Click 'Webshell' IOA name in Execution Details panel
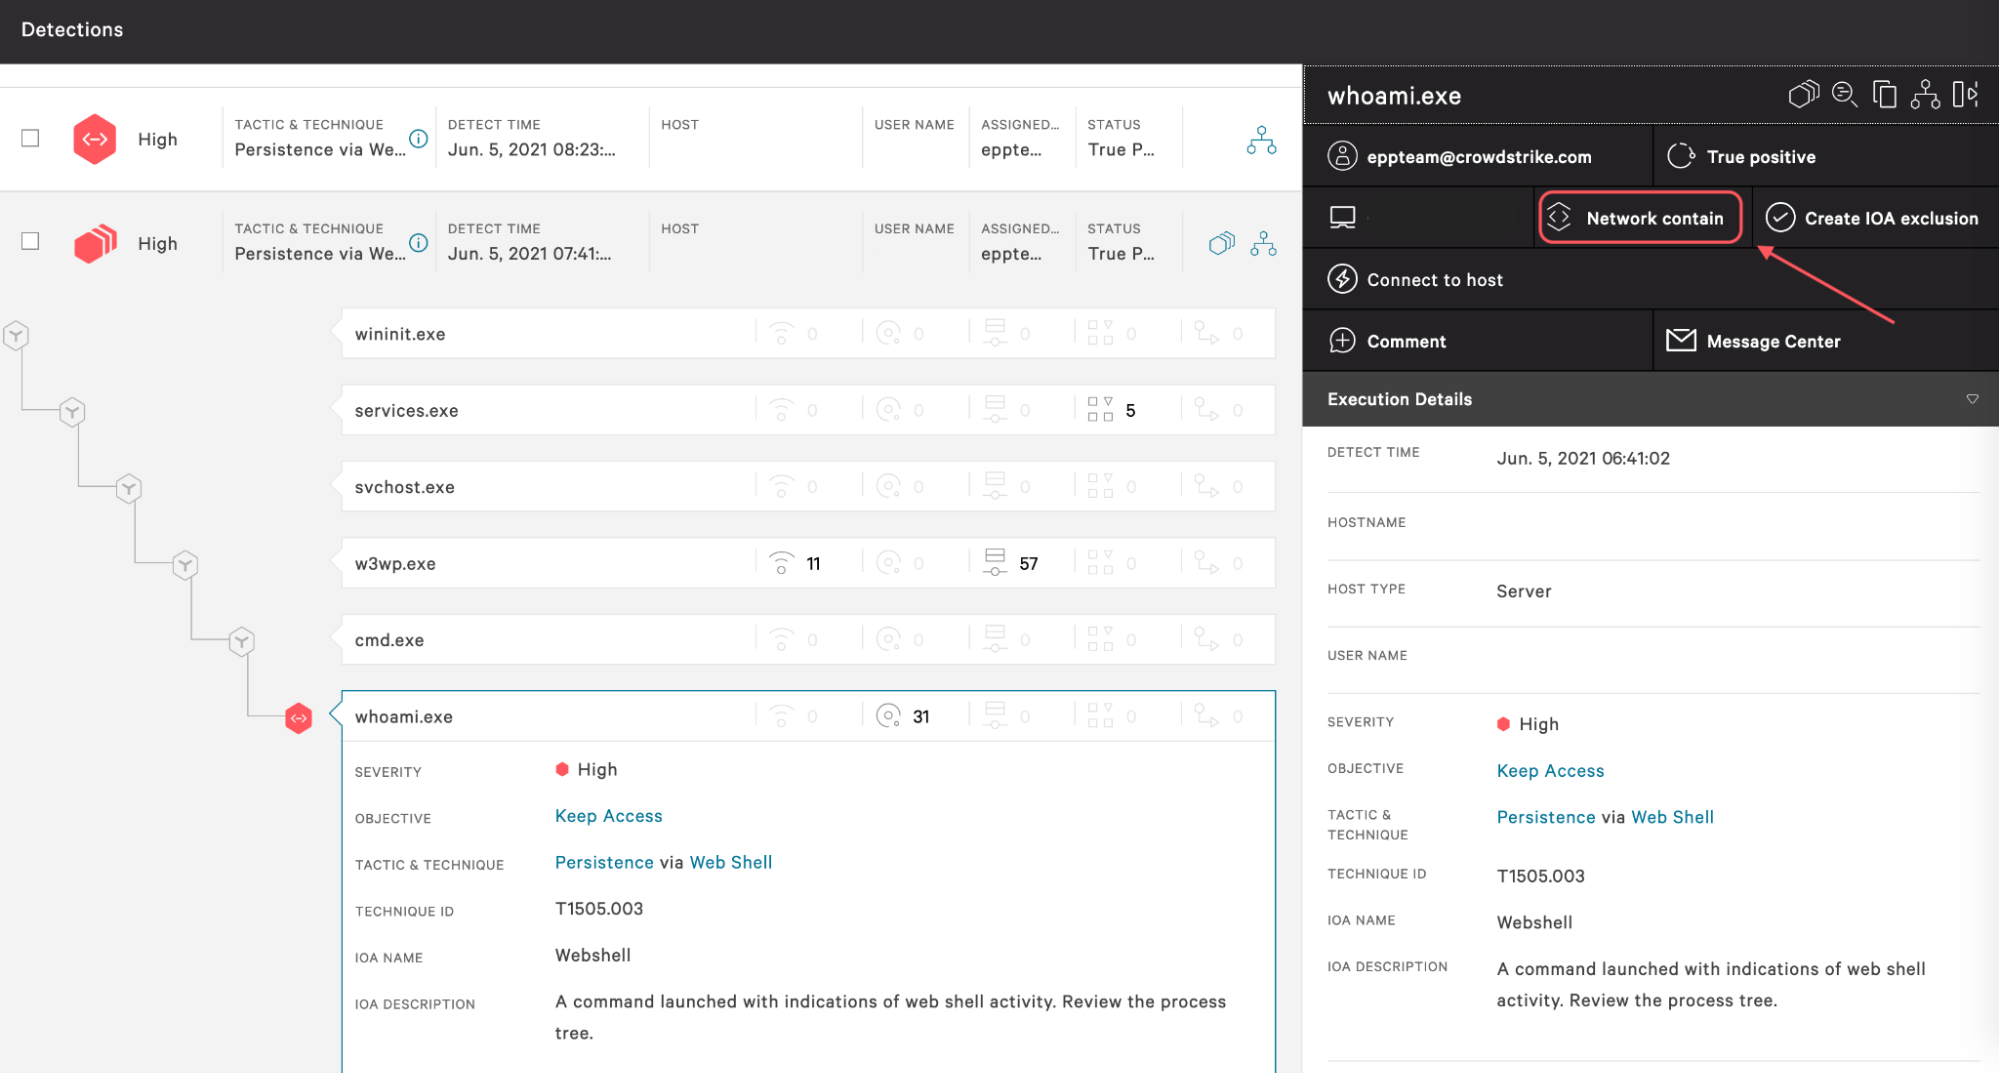Image resolution: width=1999 pixels, height=1073 pixels. pyautogui.click(x=1534, y=922)
